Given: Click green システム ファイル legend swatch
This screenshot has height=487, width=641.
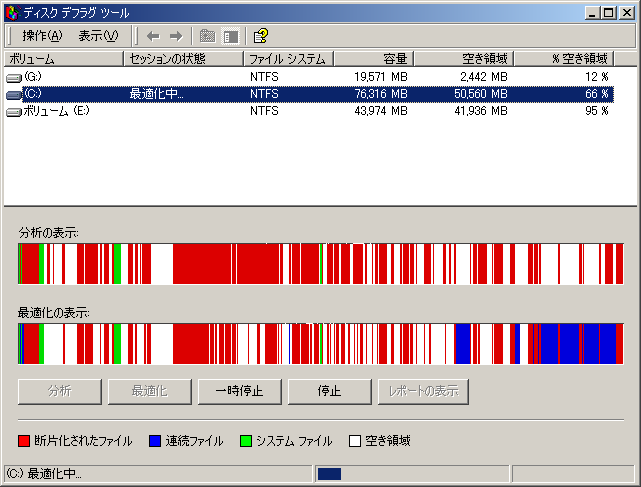Looking at the screenshot, I should point(246,441).
